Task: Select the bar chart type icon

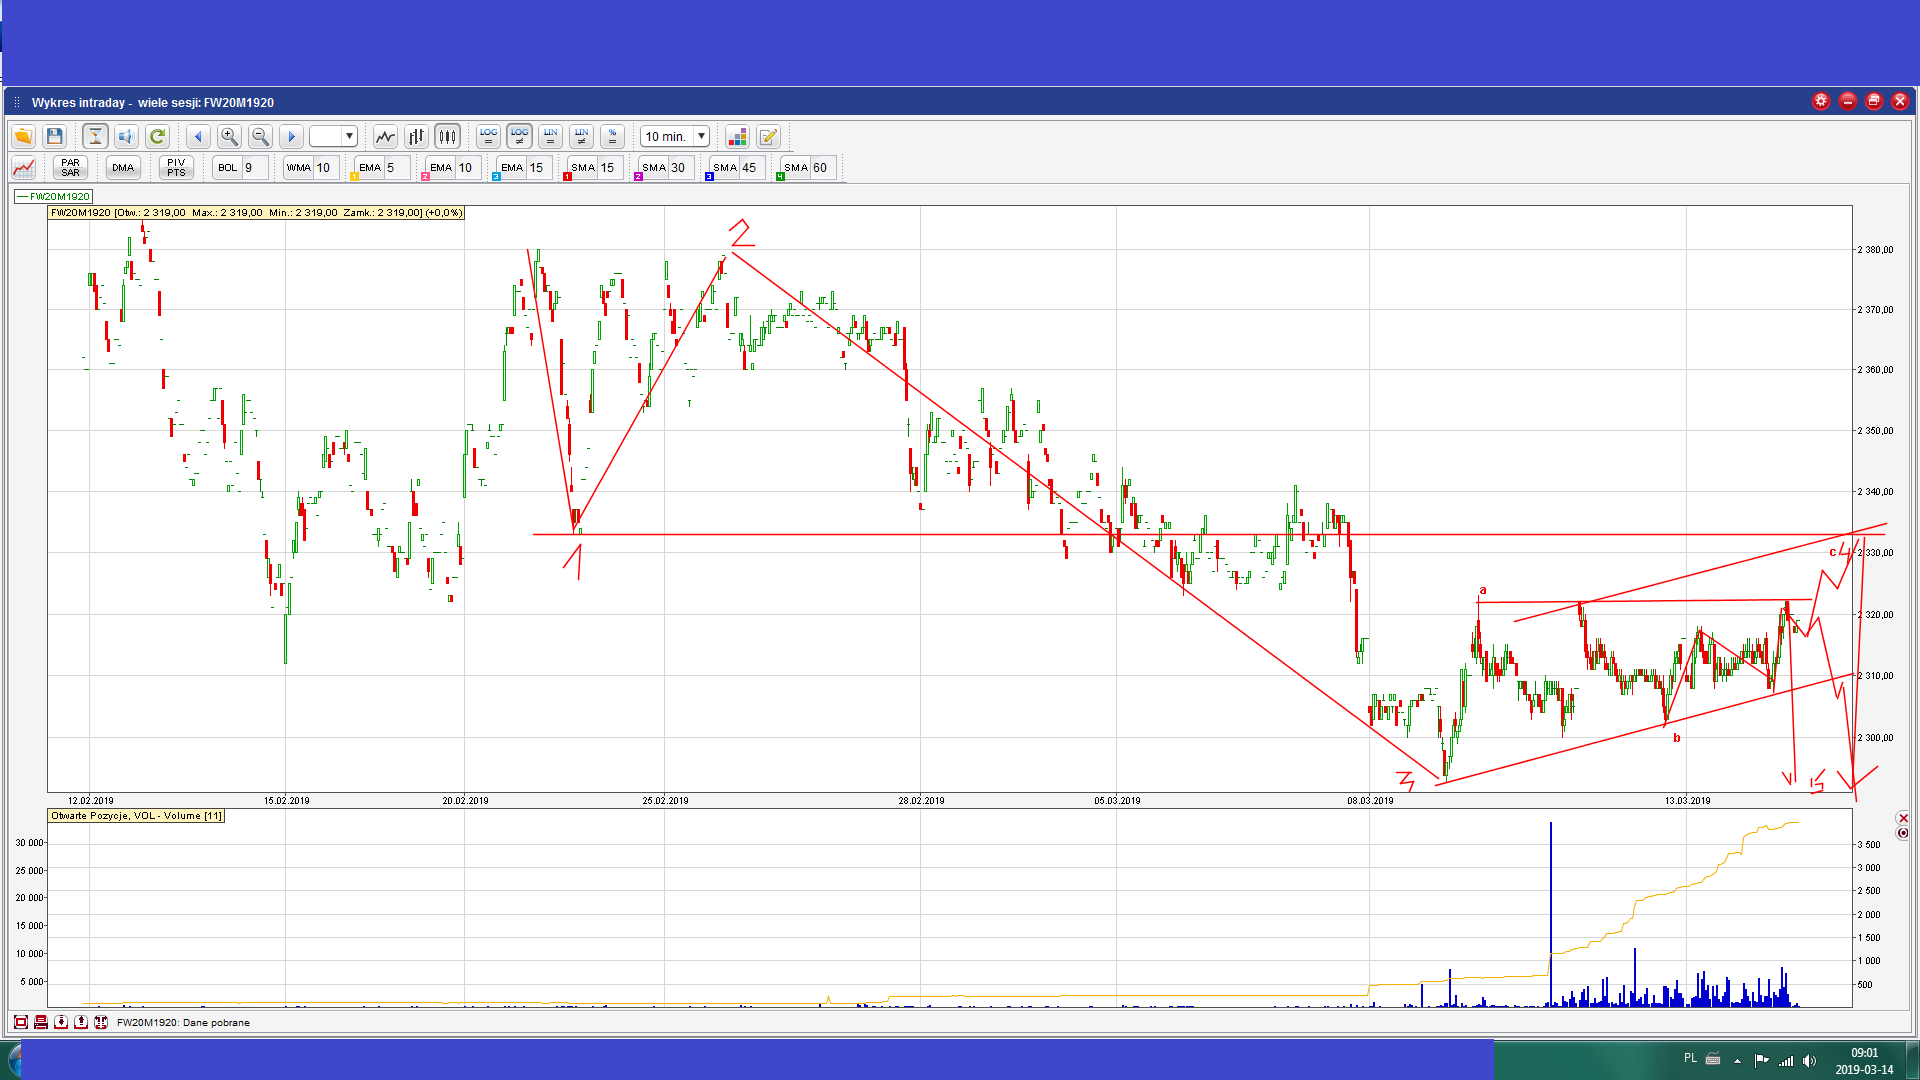Action: pyautogui.click(x=416, y=137)
